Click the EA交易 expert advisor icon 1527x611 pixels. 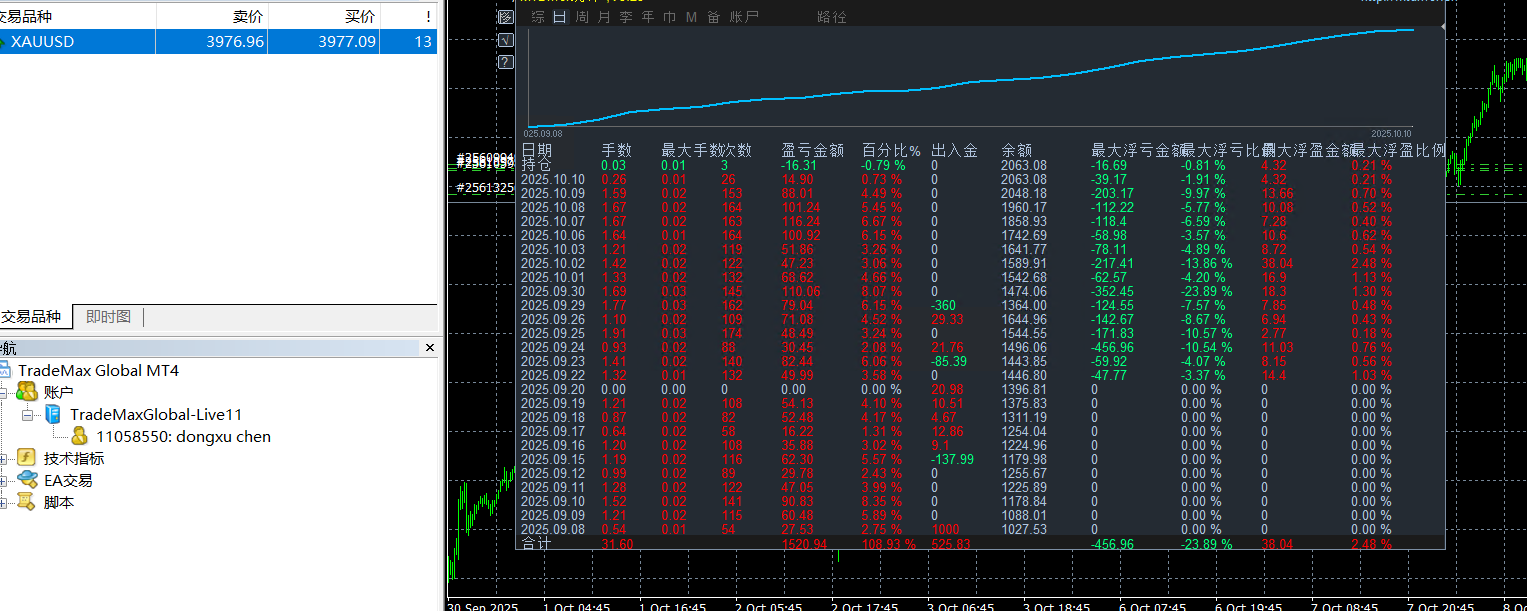(26, 480)
